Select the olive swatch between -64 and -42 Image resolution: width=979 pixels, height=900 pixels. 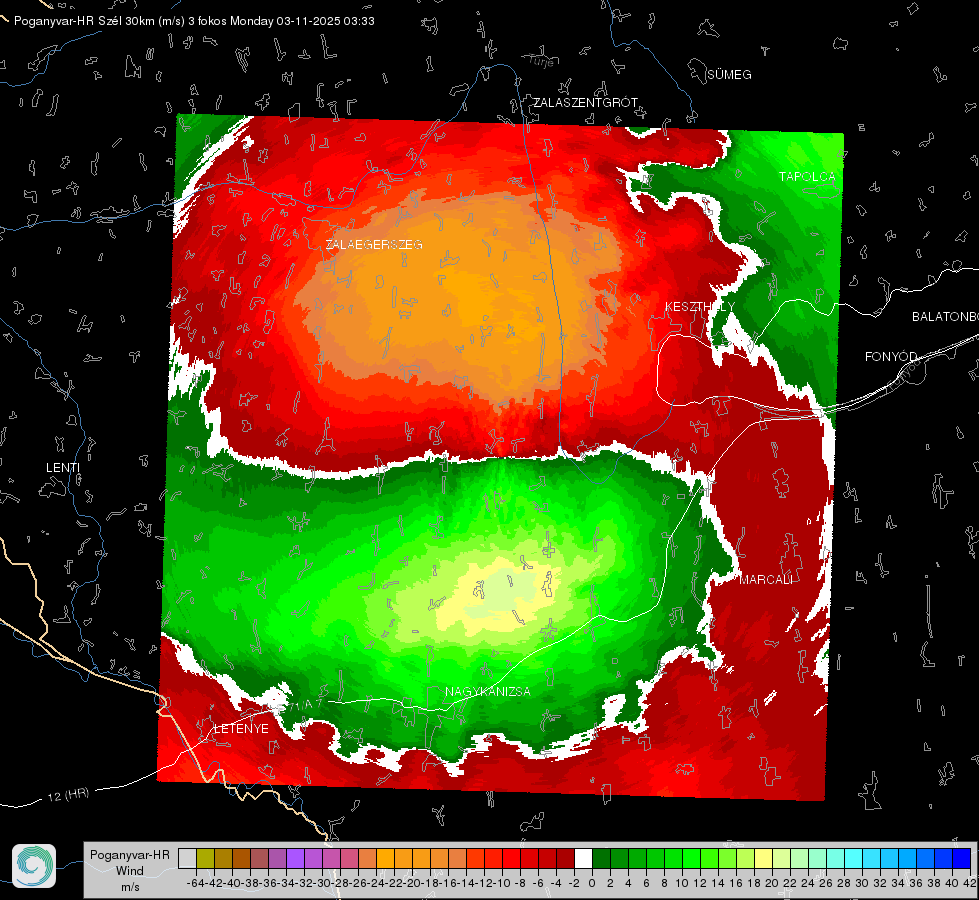click(205, 858)
